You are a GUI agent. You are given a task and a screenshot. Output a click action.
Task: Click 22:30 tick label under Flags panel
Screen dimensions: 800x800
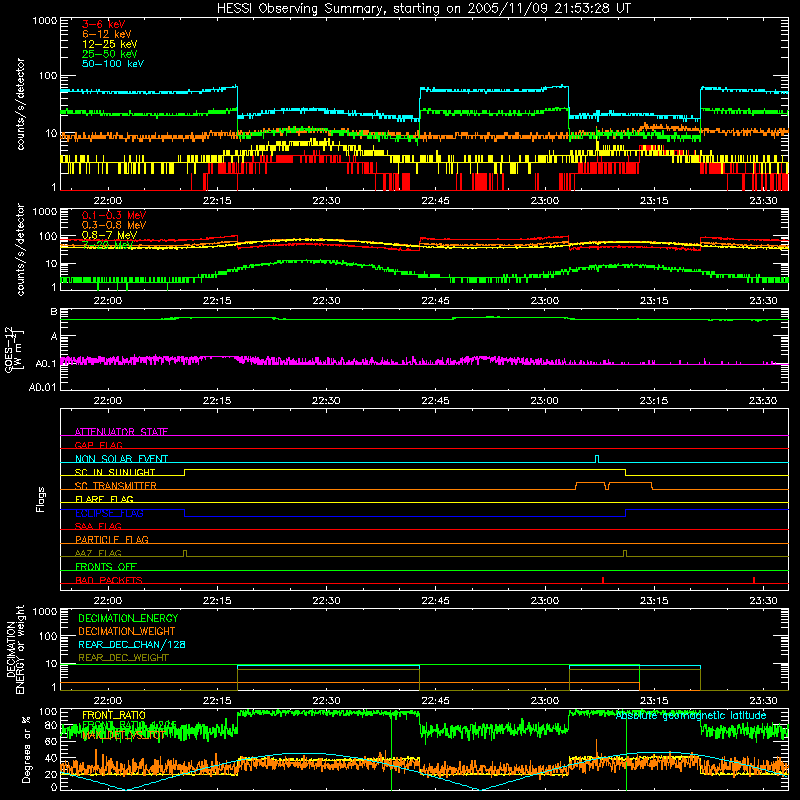326,601
